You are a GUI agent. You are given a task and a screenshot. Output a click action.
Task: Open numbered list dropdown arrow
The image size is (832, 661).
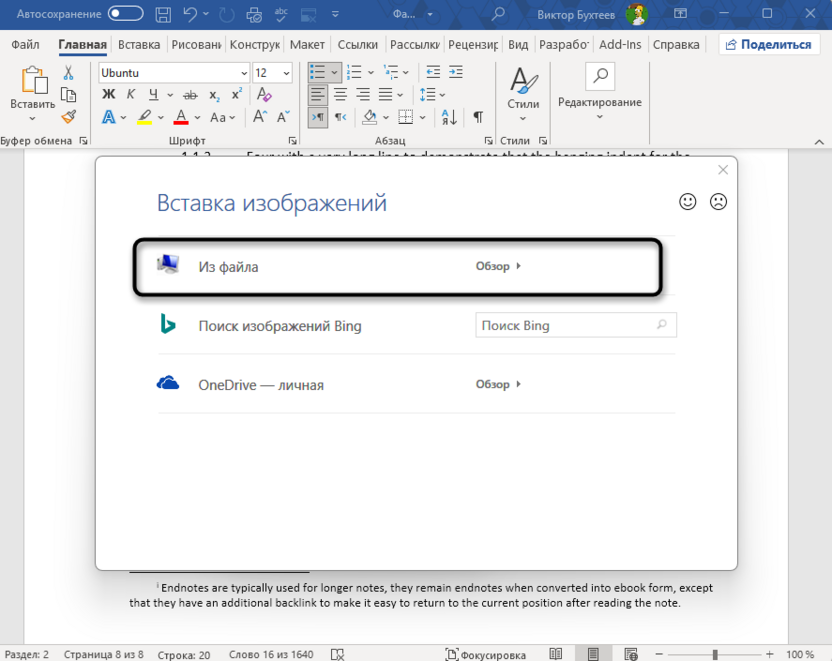371,72
